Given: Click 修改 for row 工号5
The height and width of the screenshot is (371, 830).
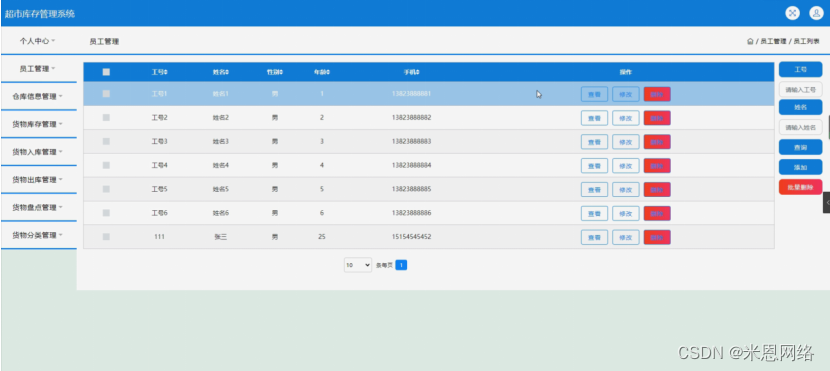Looking at the screenshot, I should coord(626,189).
